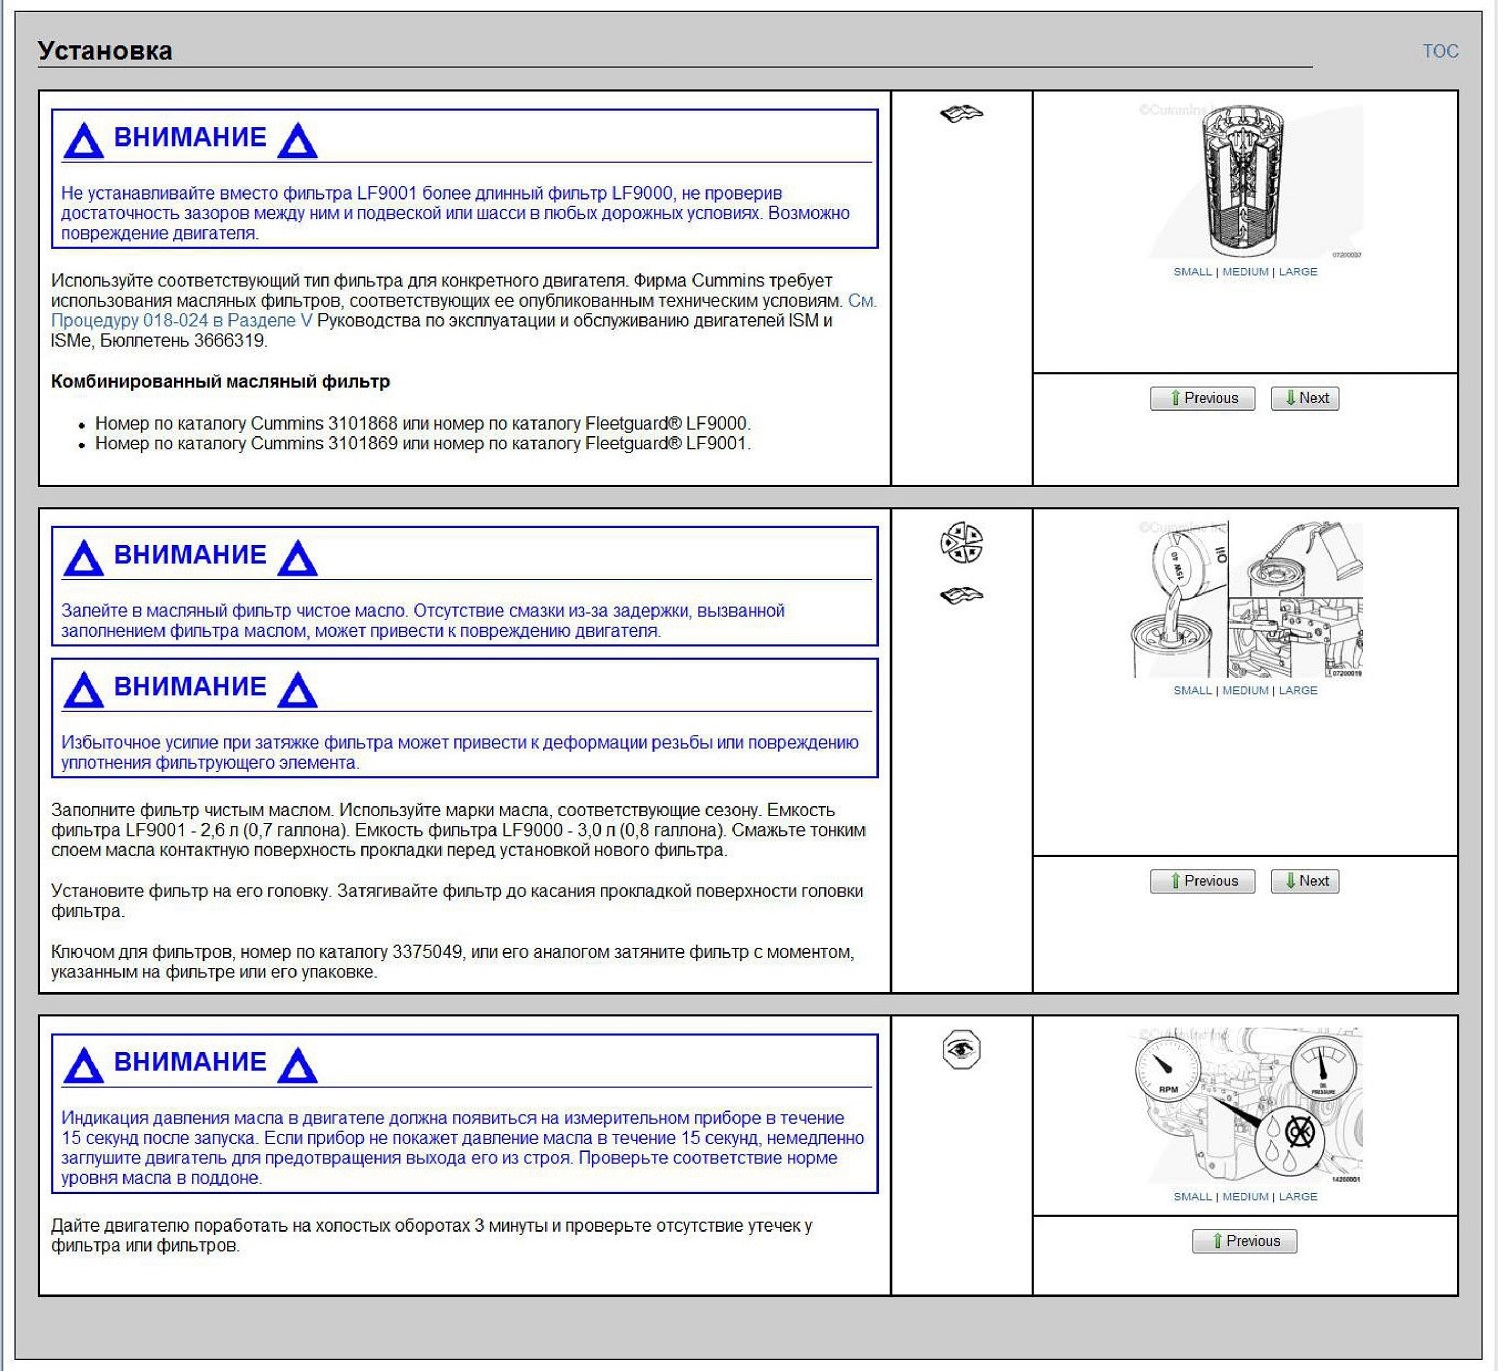The width and height of the screenshot is (1498, 1371).
Task: Select SMALL size under filter cutaway image
Action: click(1192, 272)
